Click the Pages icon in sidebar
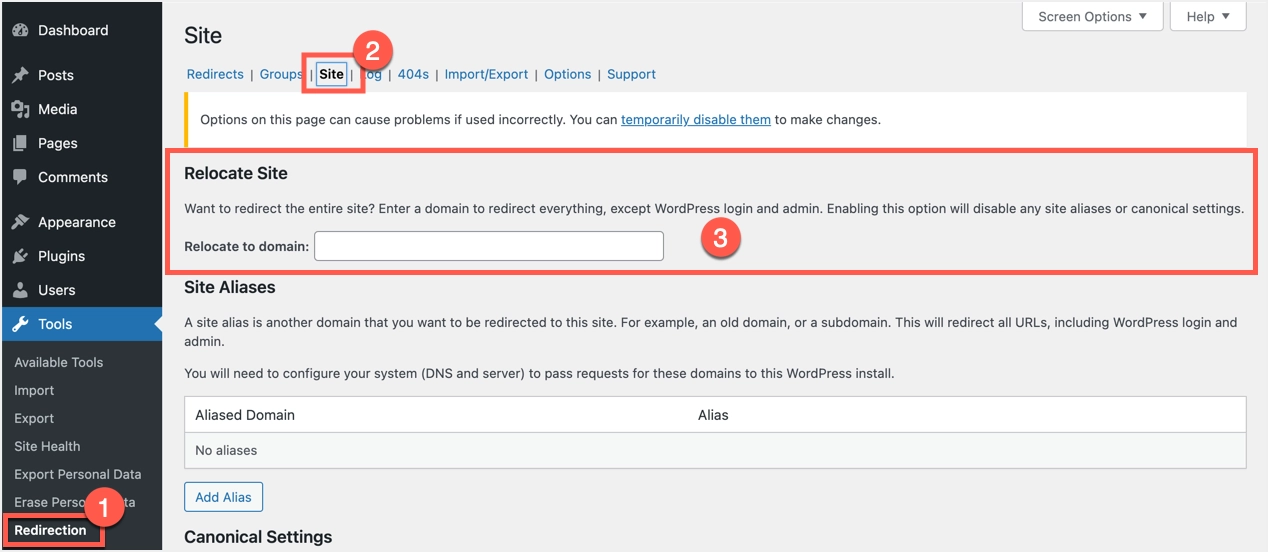 20,143
